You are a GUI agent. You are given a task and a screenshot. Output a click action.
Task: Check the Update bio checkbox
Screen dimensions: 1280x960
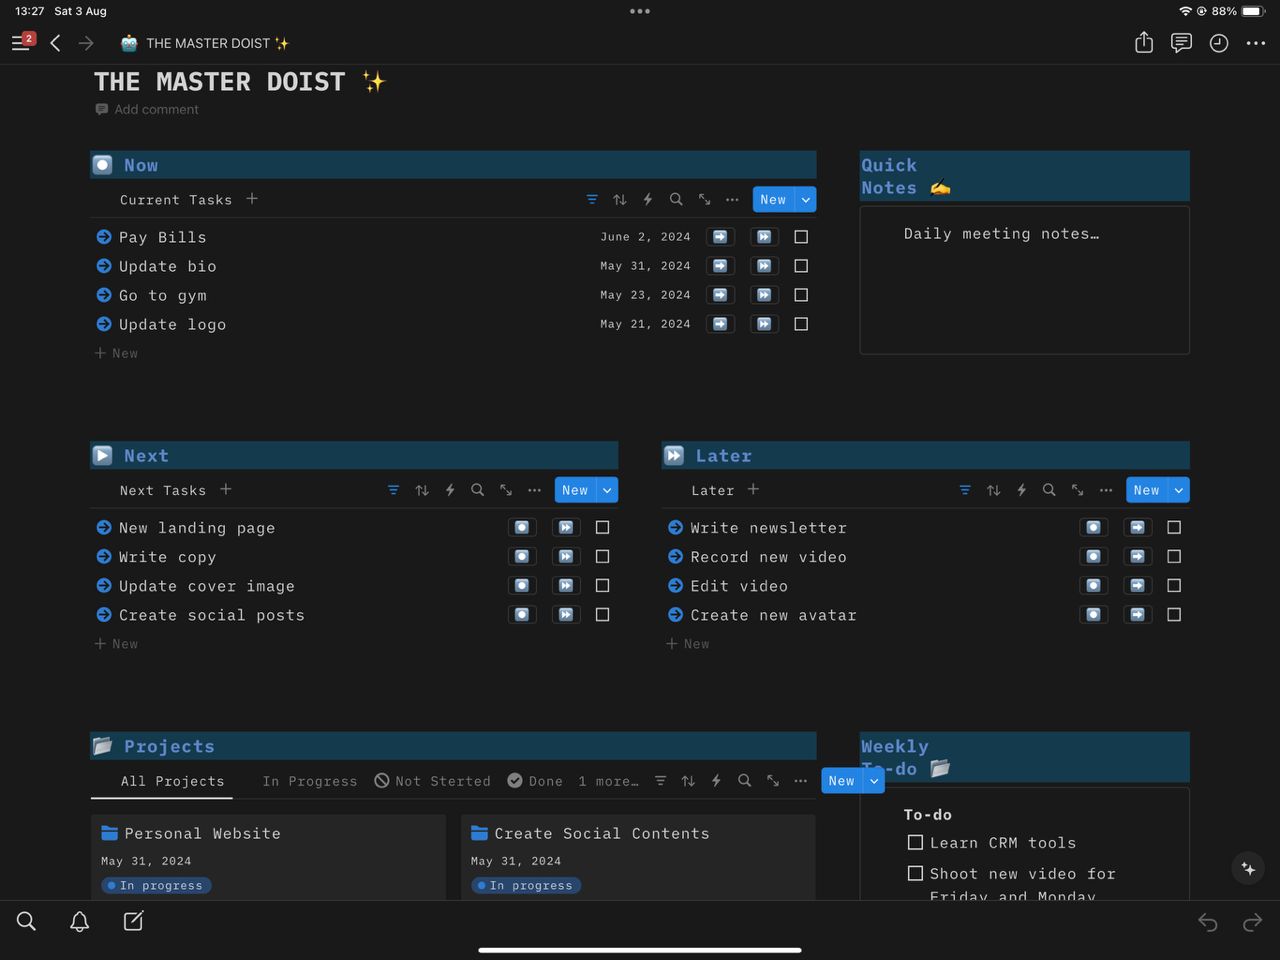(x=801, y=266)
